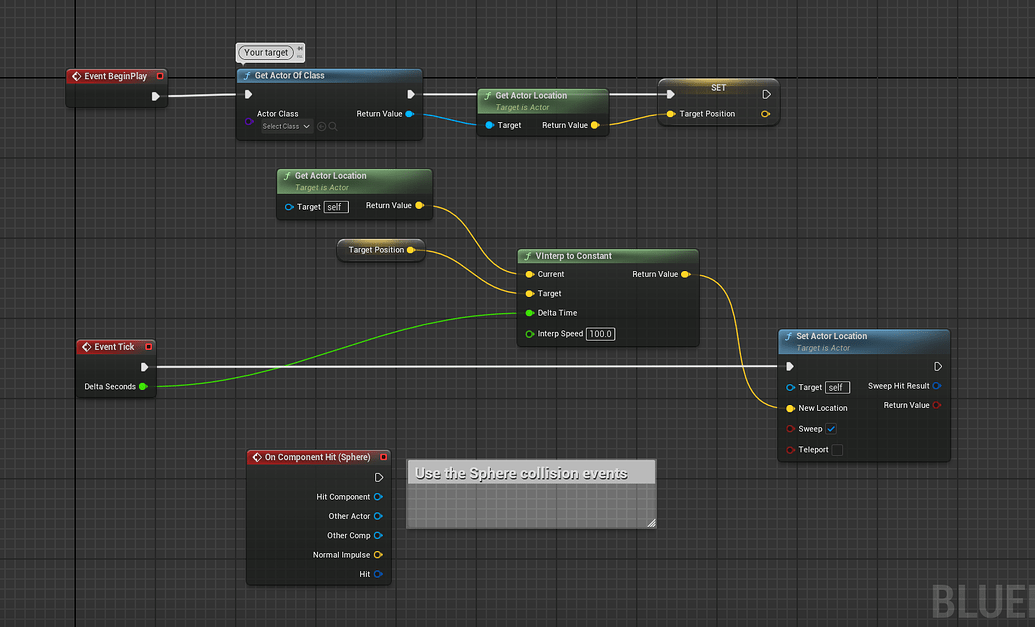Click the Target self field on Set Actor Location

click(x=837, y=387)
